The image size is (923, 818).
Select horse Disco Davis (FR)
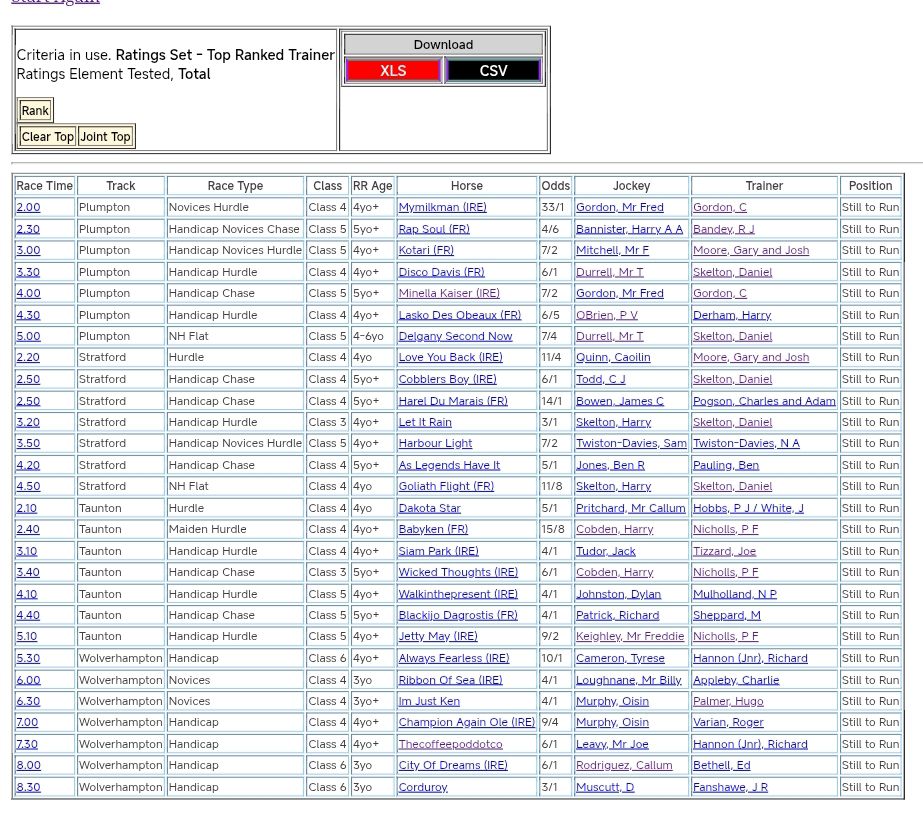[441, 272]
